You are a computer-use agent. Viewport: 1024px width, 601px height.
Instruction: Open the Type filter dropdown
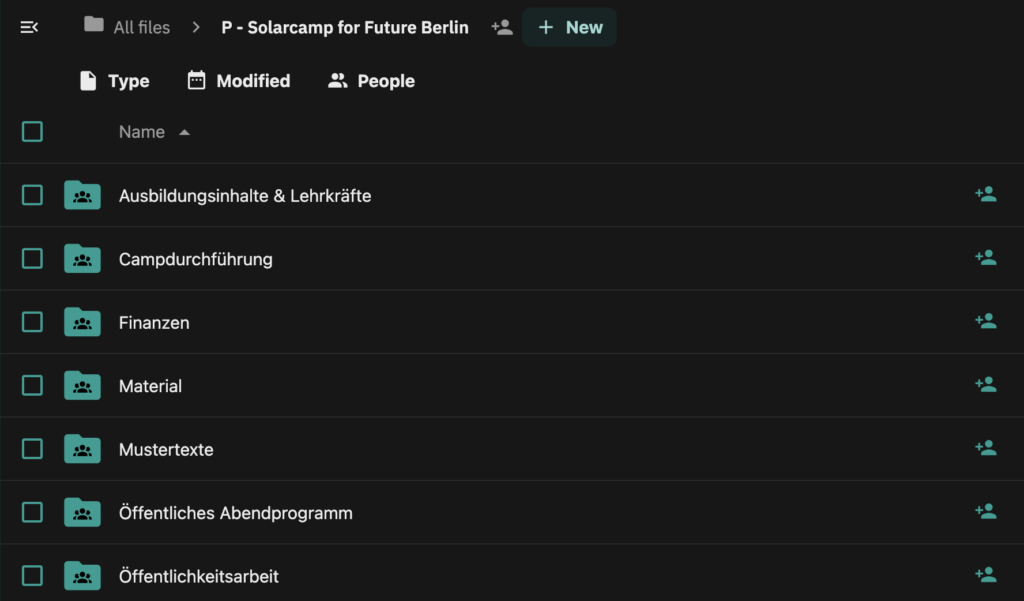[x=114, y=81]
